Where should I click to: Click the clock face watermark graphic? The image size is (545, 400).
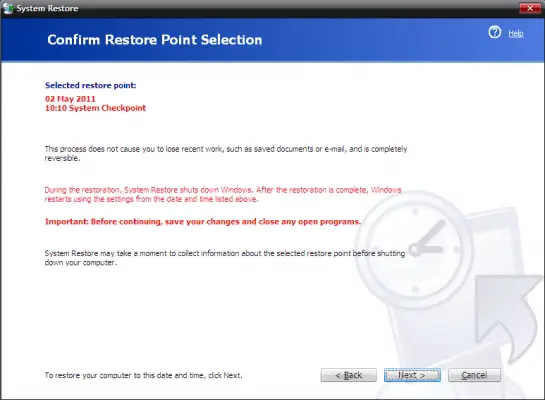414,250
